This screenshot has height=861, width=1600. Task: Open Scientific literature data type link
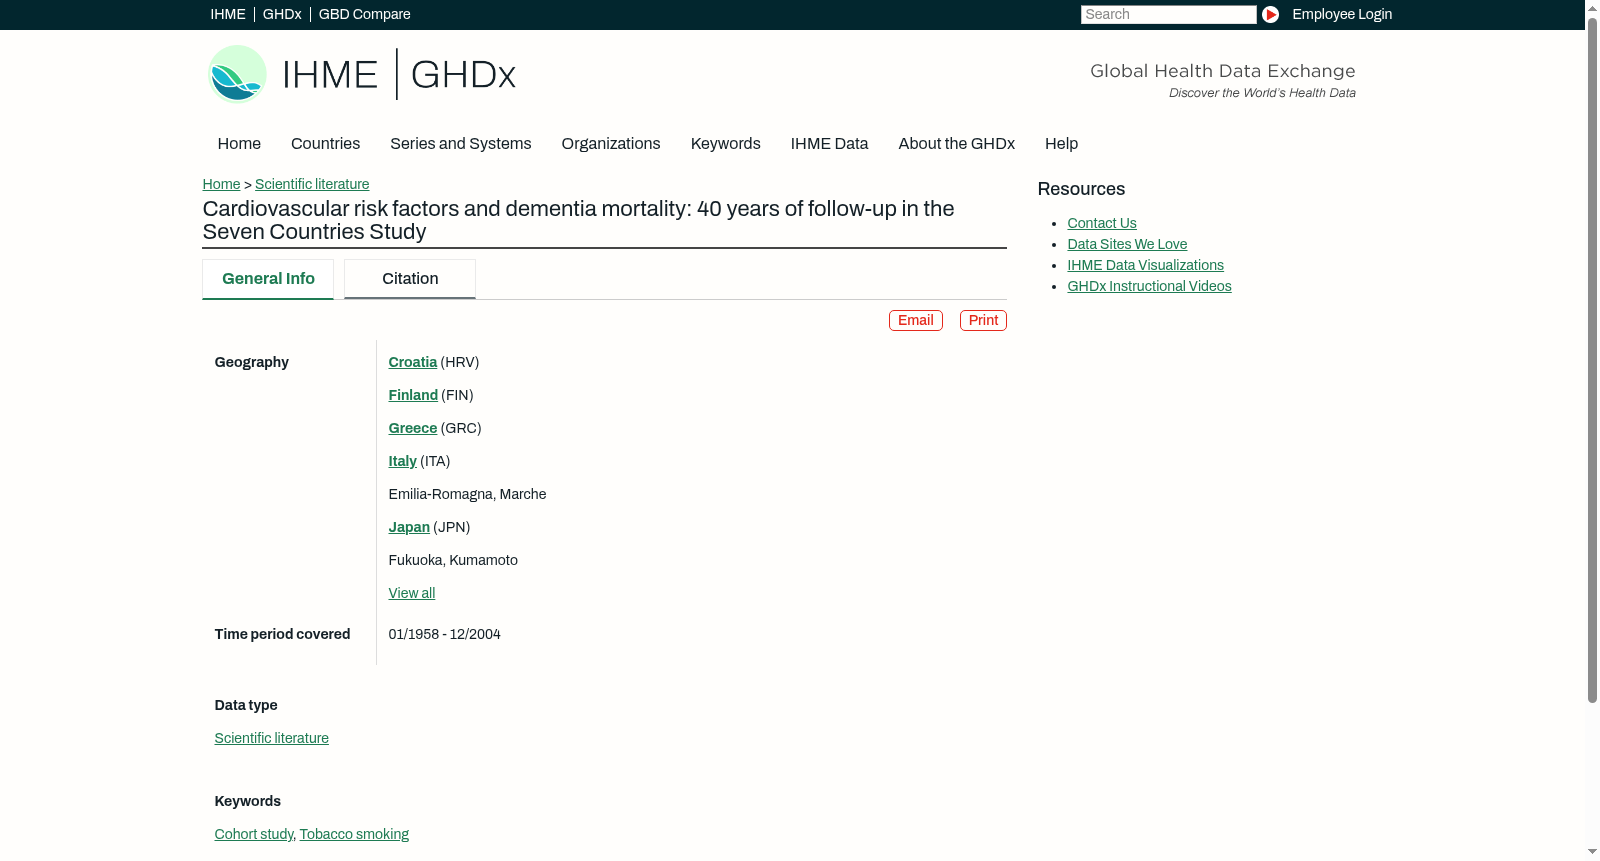click(x=272, y=738)
